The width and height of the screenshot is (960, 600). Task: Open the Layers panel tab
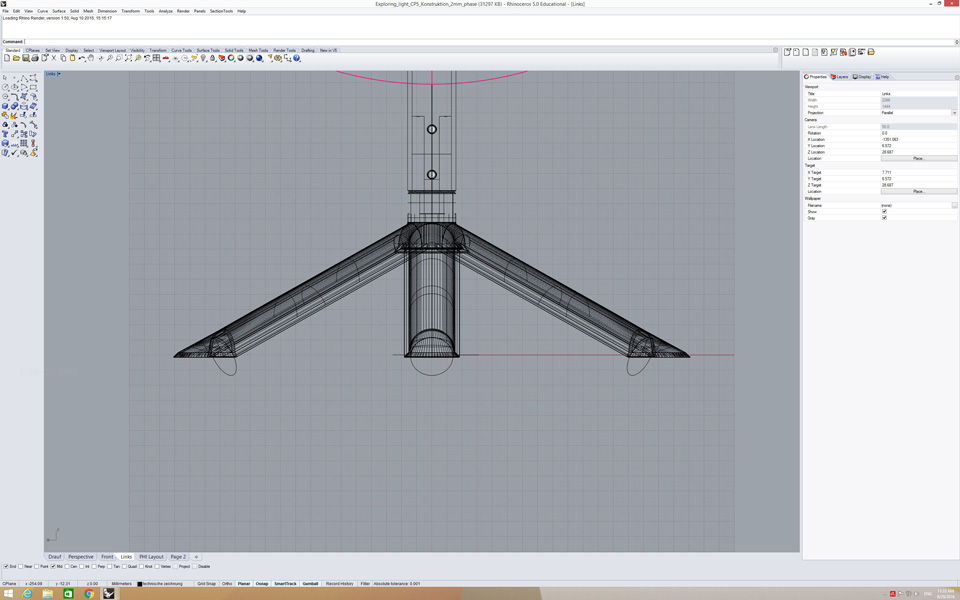pyautogui.click(x=839, y=77)
